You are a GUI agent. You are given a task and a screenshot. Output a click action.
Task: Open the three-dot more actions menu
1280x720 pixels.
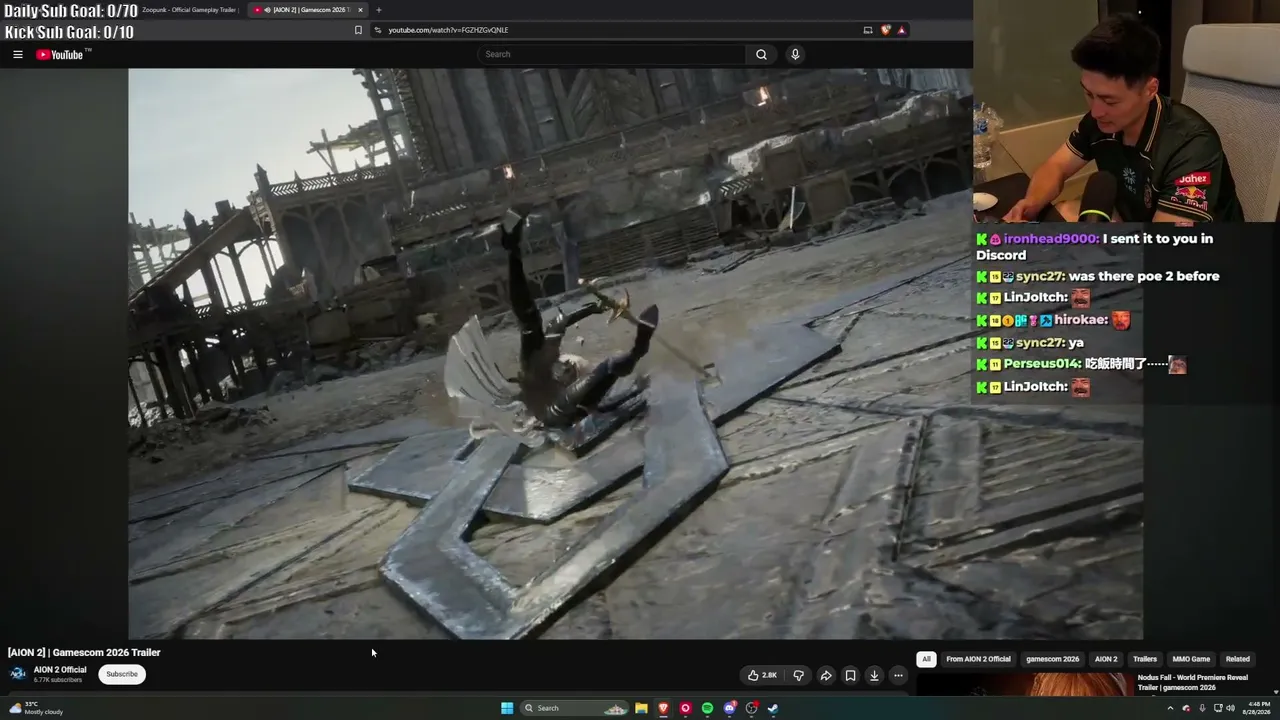click(x=898, y=675)
